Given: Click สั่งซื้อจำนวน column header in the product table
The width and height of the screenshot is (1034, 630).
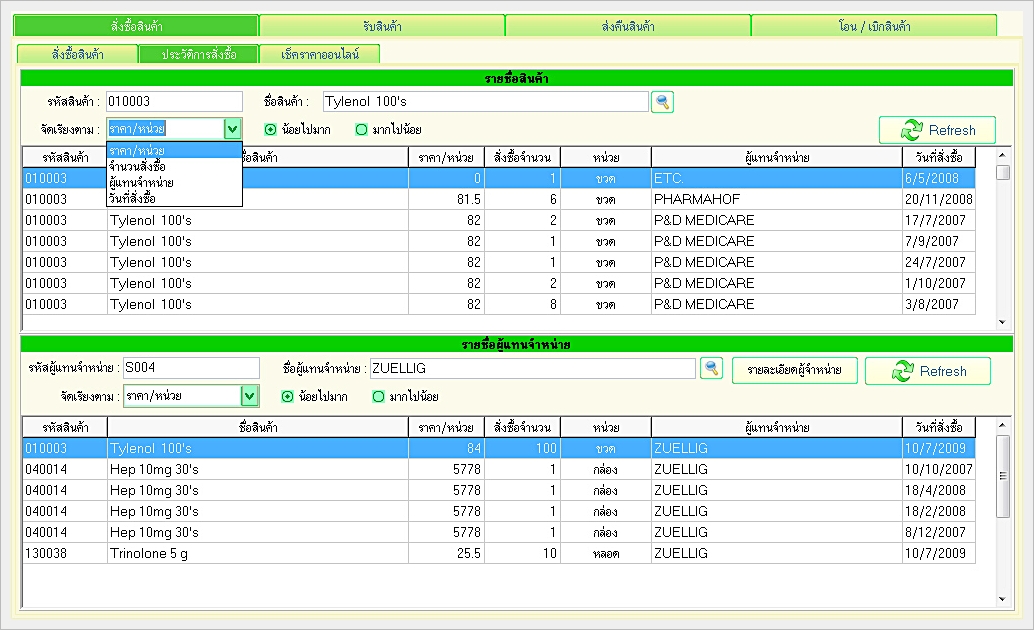Looking at the screenshot, I should 522,158.
